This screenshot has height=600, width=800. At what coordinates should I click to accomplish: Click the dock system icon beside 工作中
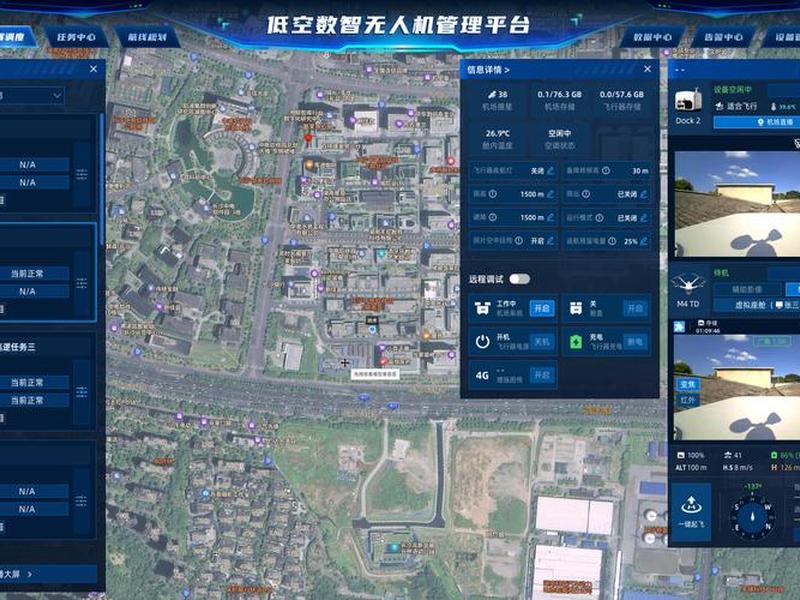(482, 308)
